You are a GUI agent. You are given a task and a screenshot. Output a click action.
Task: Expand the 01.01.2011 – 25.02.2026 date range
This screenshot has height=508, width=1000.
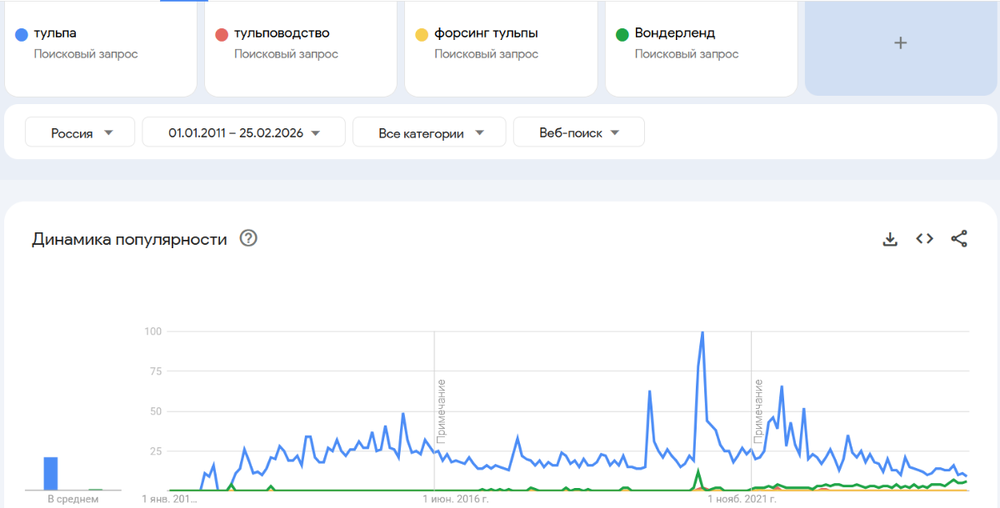point(244,132)
